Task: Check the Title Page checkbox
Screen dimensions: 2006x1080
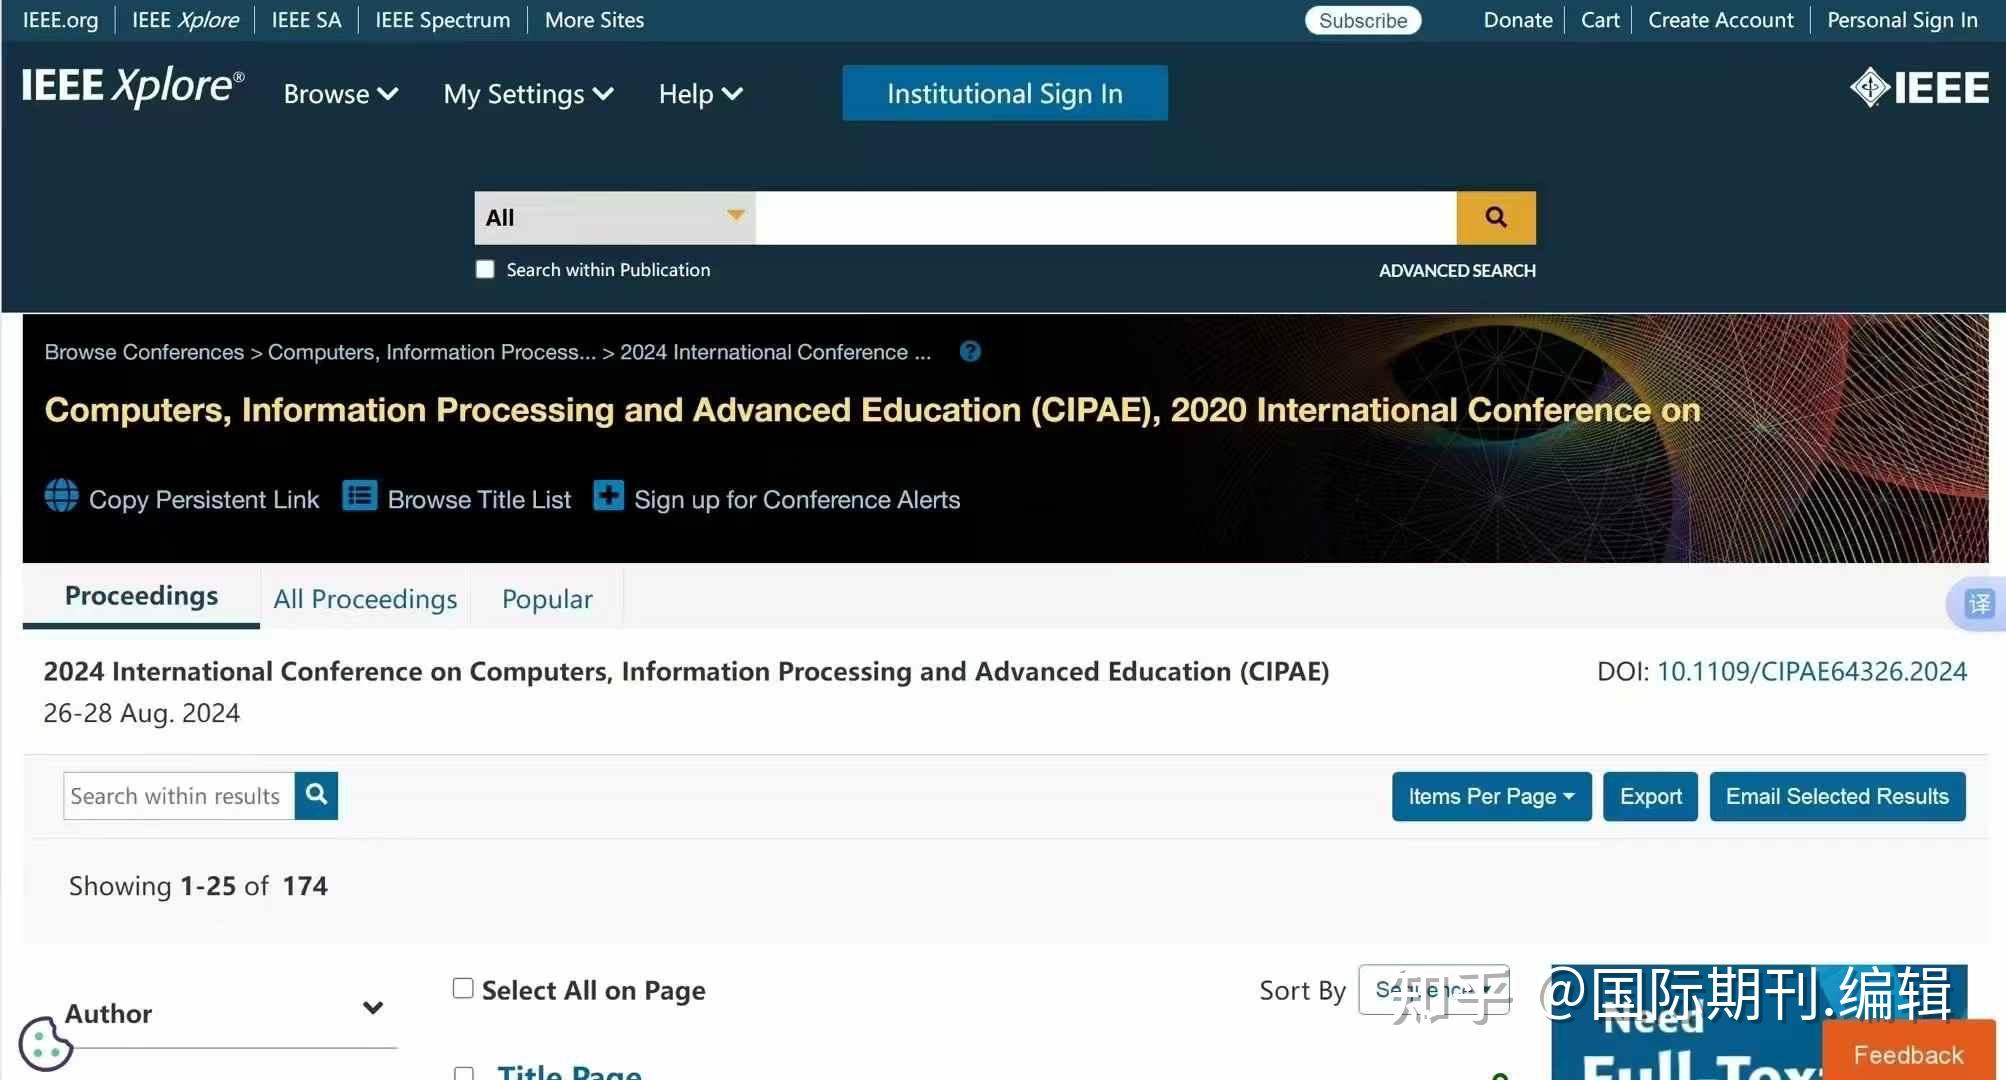Action: click(x=463, y=1073)
